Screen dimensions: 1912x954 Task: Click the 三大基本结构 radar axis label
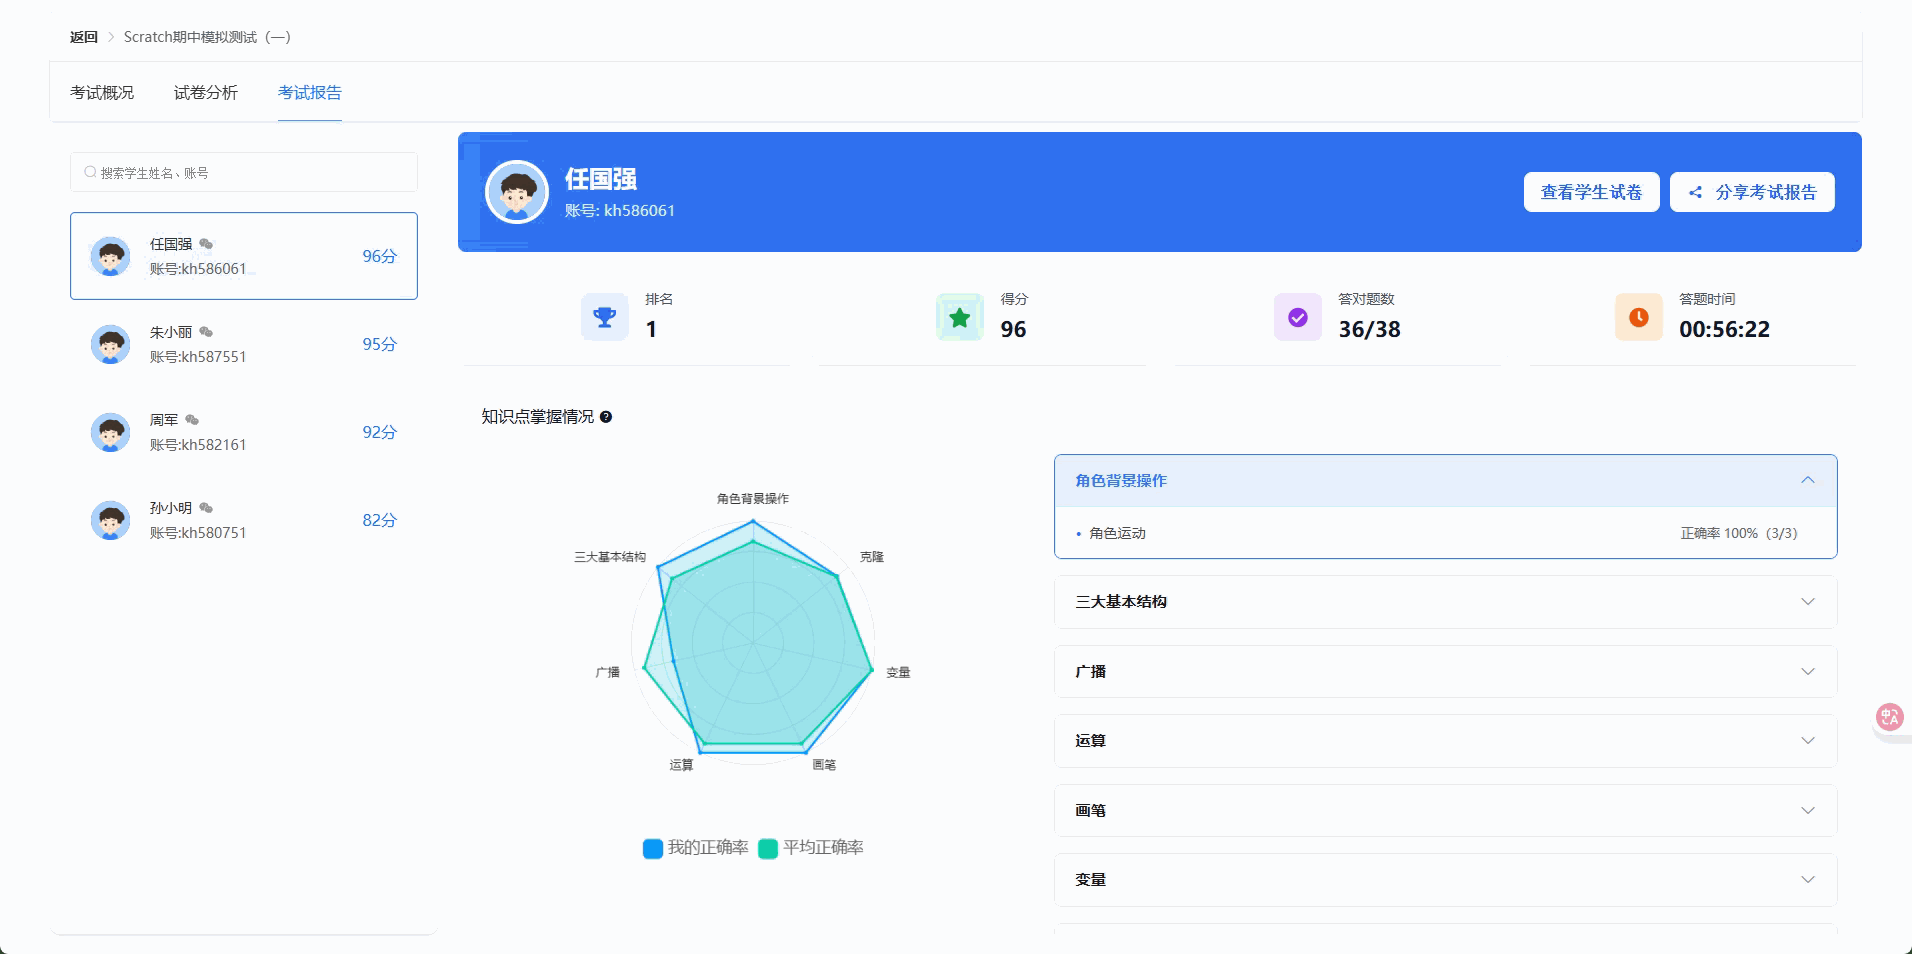[610, 557]
